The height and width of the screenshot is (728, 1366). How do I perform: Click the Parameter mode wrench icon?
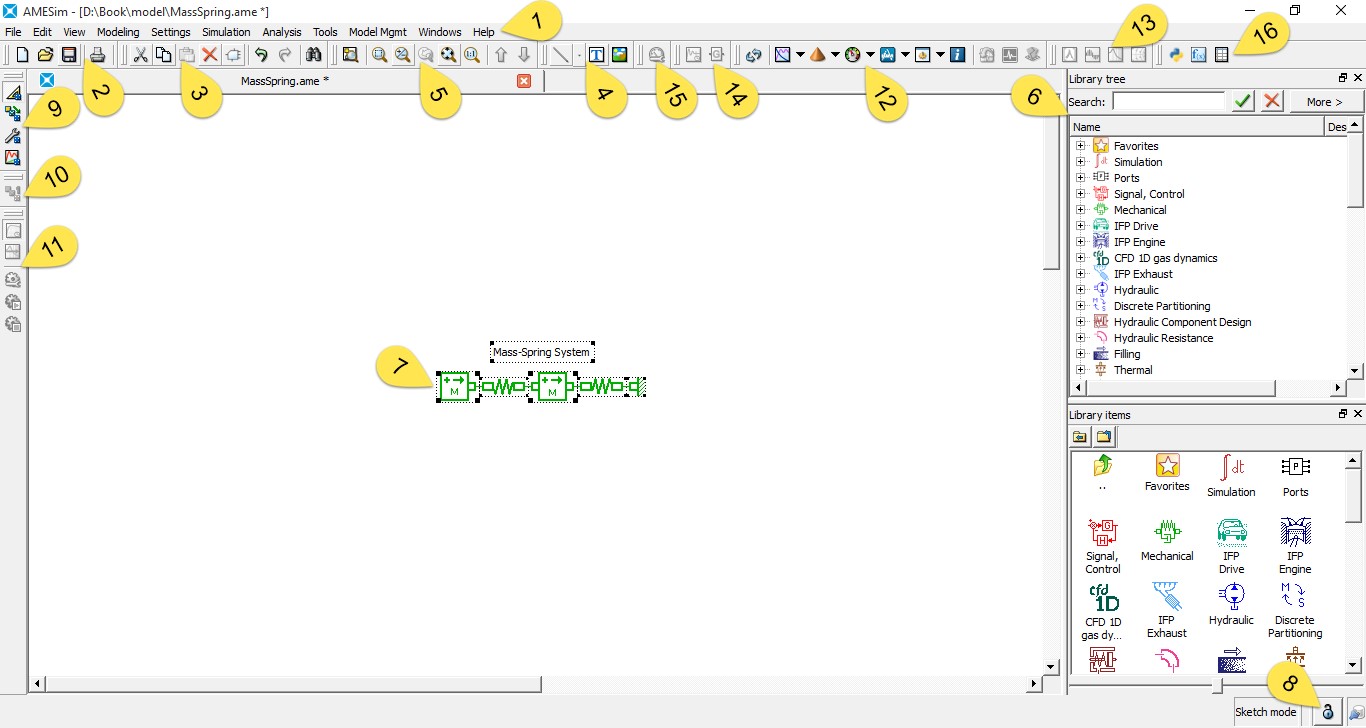[13, 136]
